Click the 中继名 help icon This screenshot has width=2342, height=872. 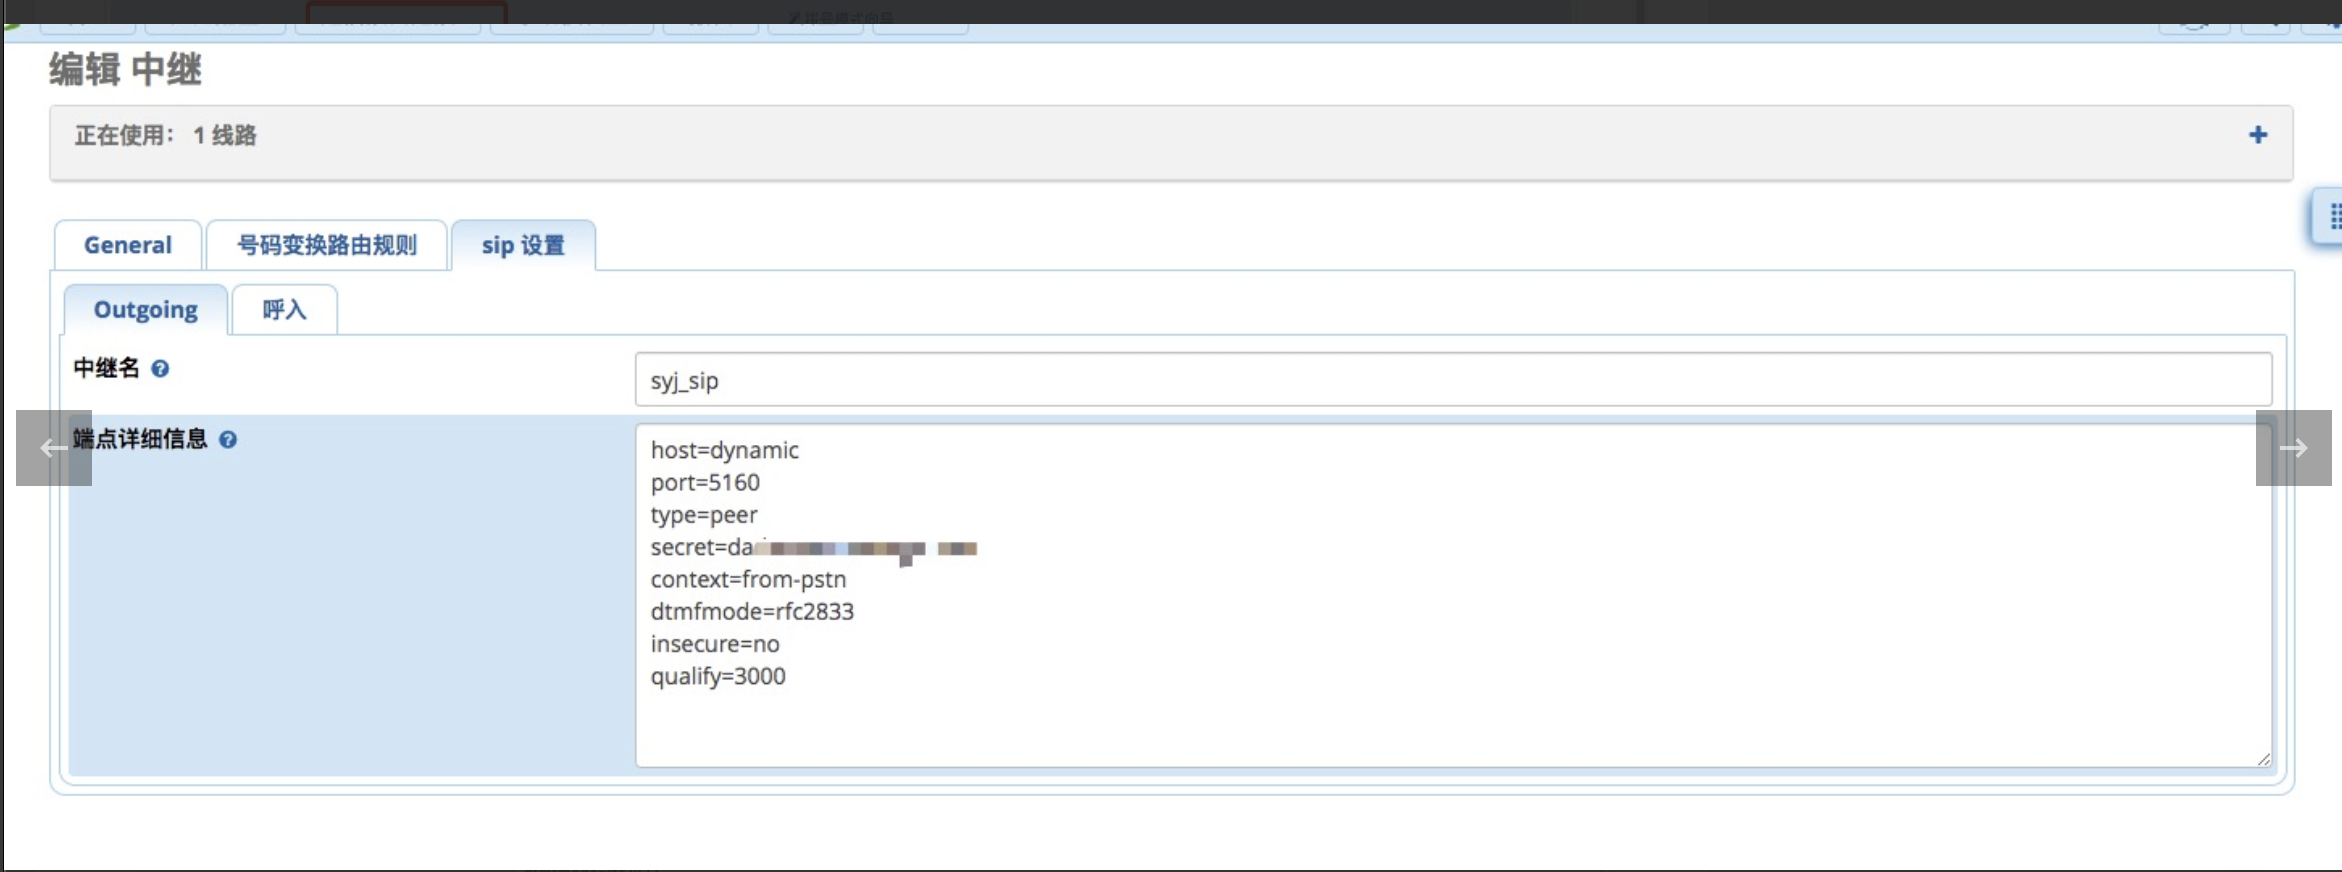tap(160, 368)
